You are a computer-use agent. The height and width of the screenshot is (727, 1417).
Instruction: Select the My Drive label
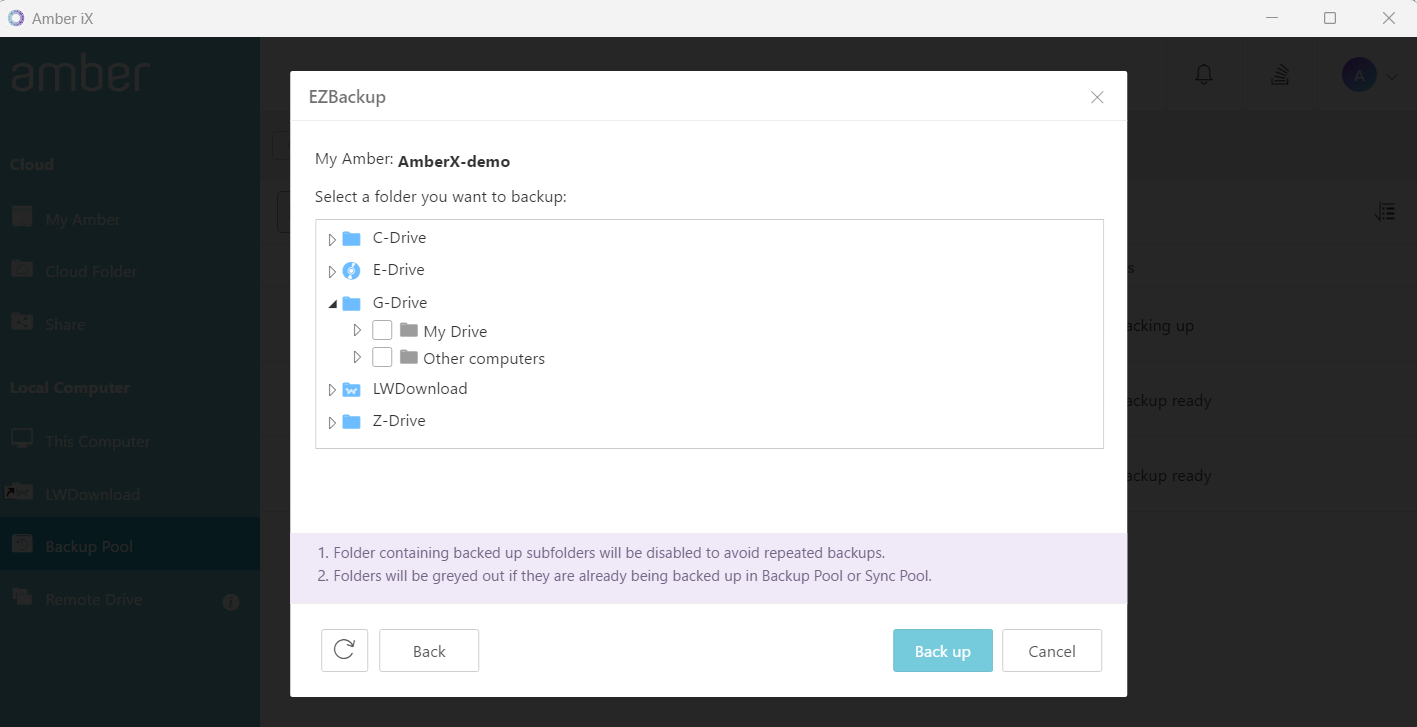click(x=455, y=331)
